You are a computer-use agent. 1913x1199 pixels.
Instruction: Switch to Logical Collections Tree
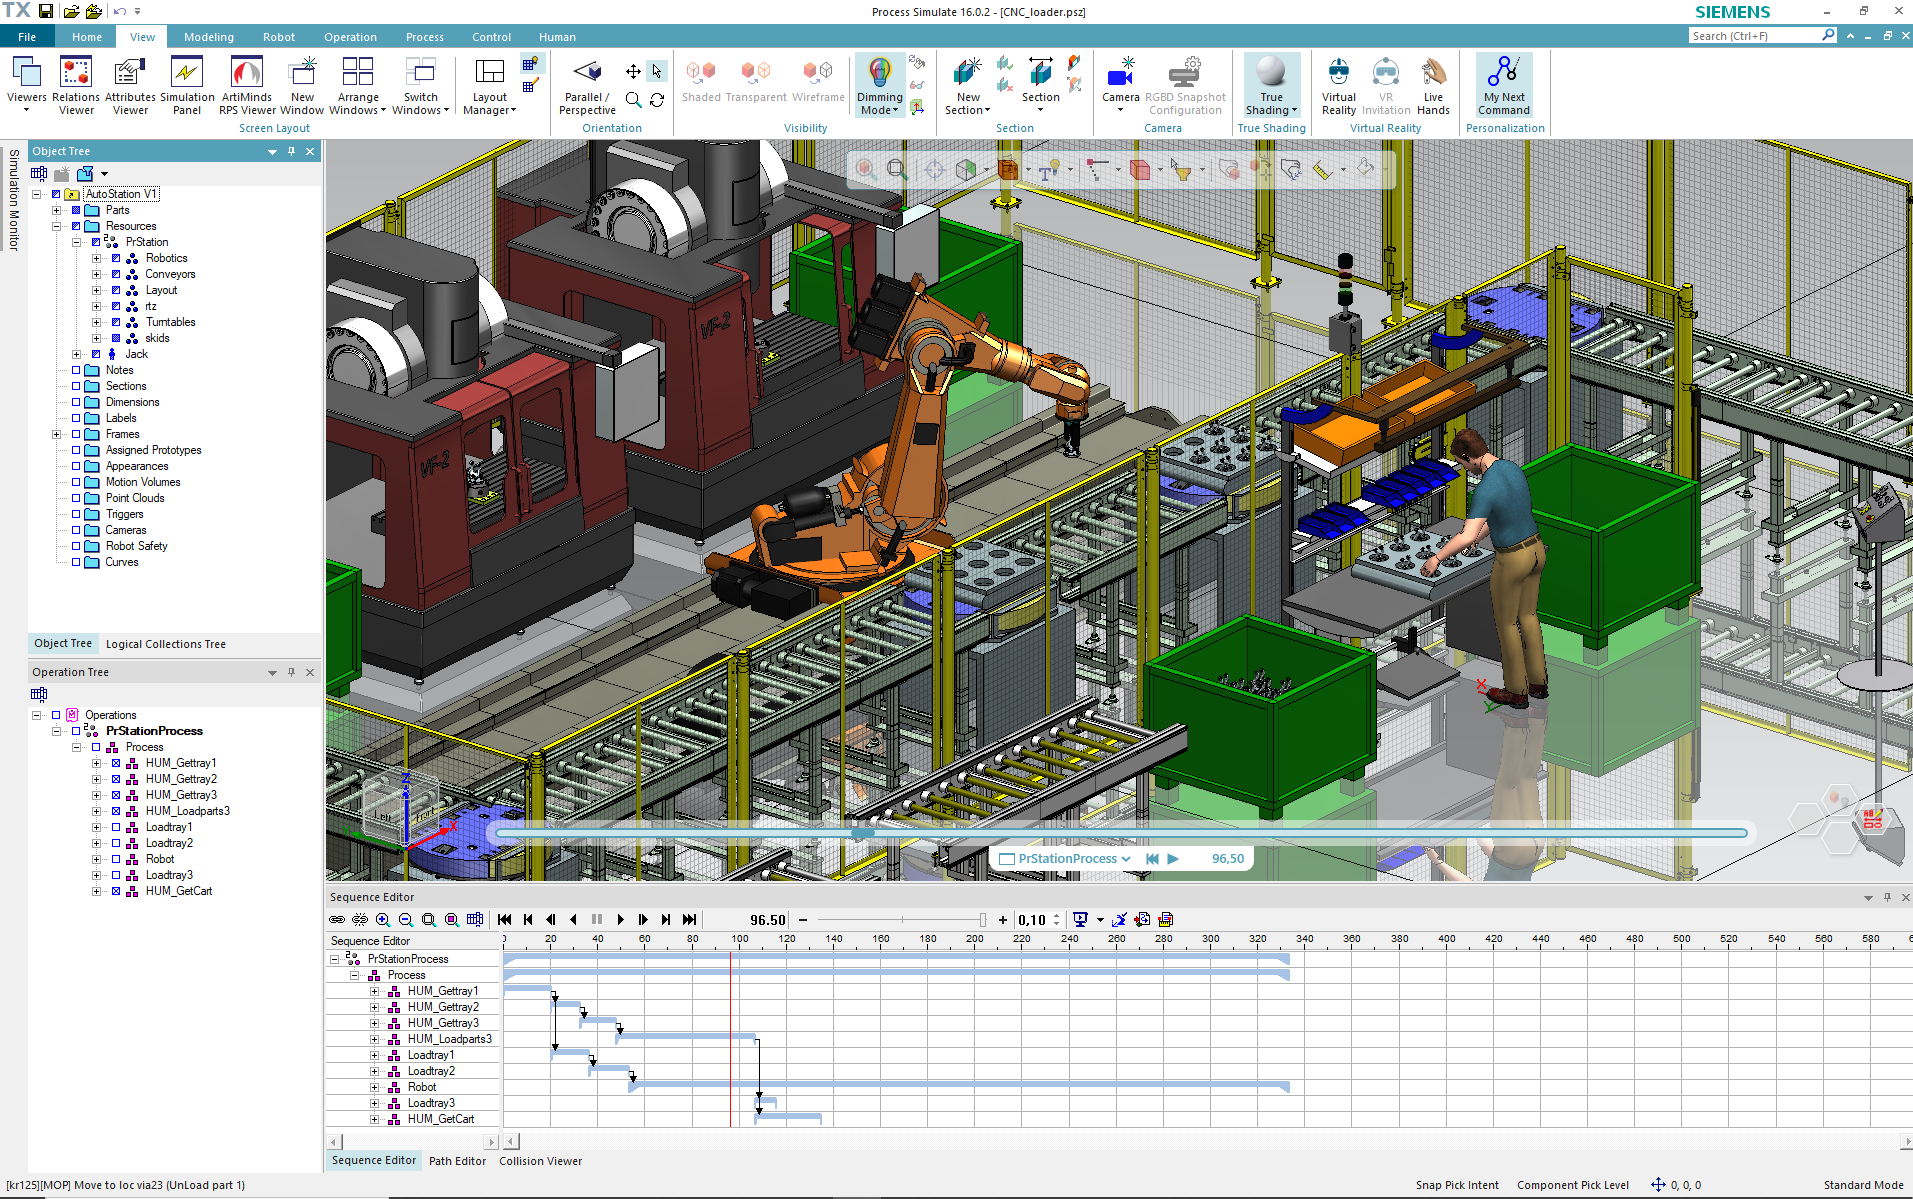coord(166,644)
